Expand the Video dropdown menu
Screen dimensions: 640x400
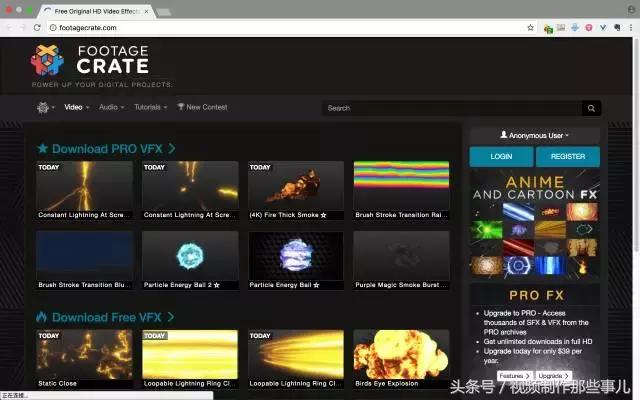click(x=77, y=107)
